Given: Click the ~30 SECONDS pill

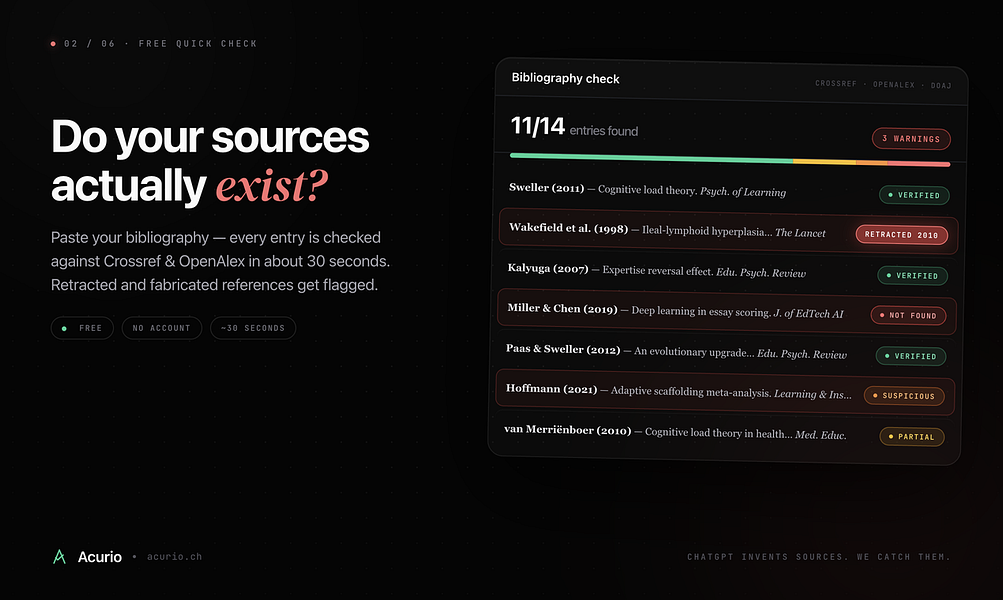Looking at the screenshot, I should tap(253, 328).
